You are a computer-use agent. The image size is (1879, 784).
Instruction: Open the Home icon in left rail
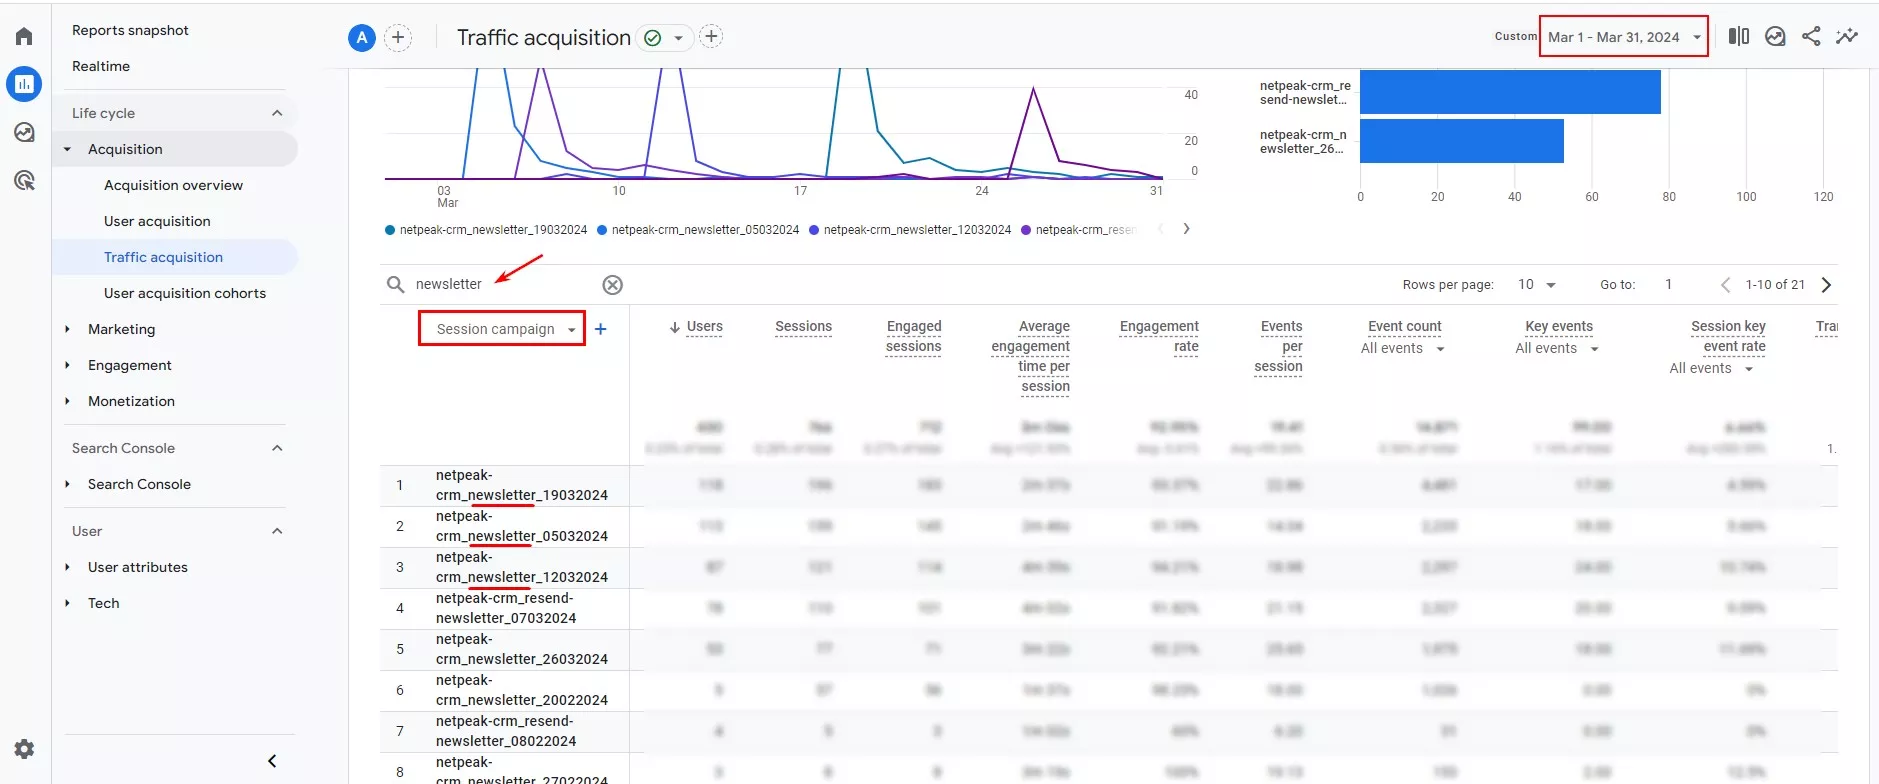24,37
